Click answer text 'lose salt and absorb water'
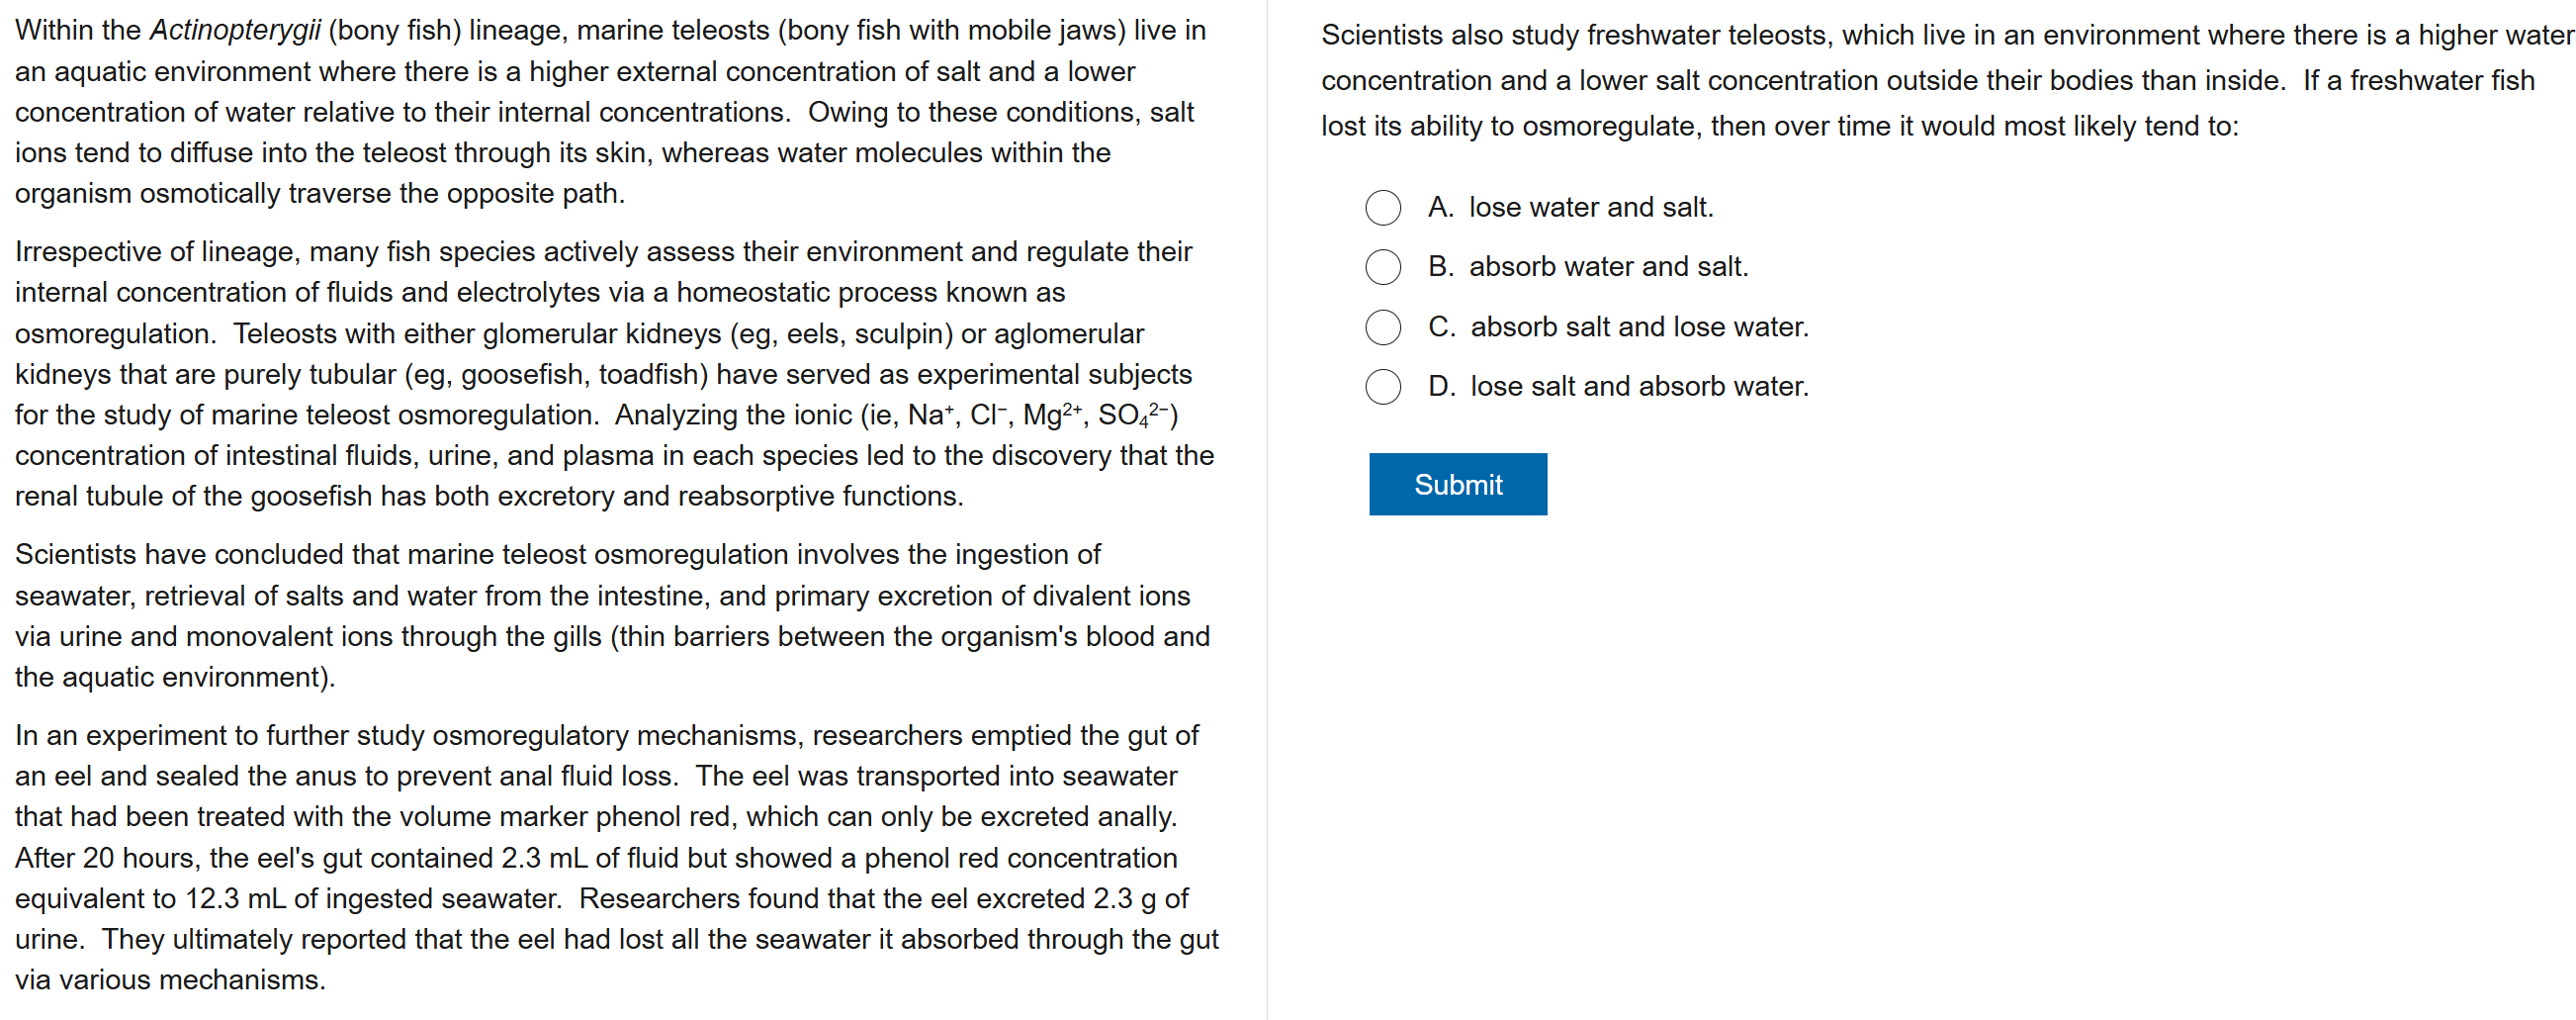 1639,386
